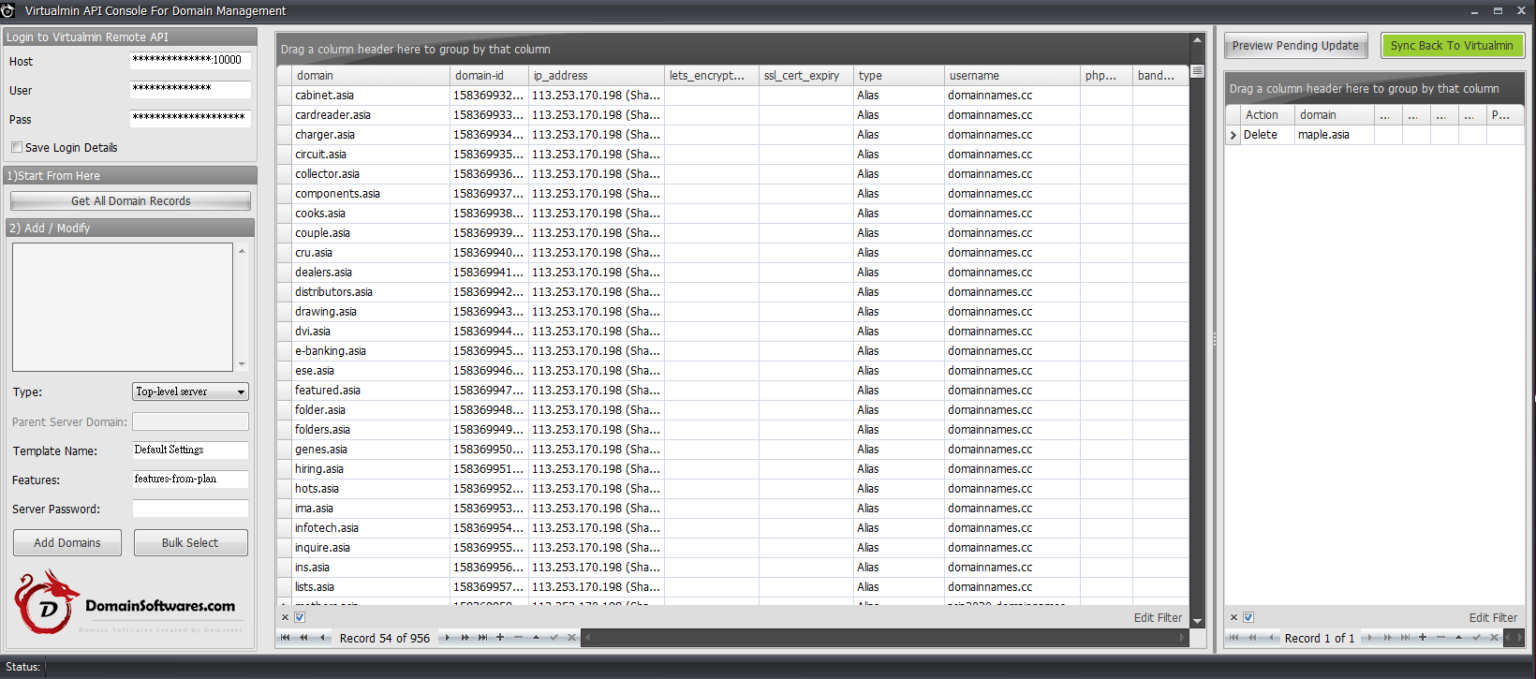This screenshot has height=679, width=1536.
Task: Toggle the filter checkbox under the pending-update grid
Action: pyautogui.click(x=1247, y=617)
